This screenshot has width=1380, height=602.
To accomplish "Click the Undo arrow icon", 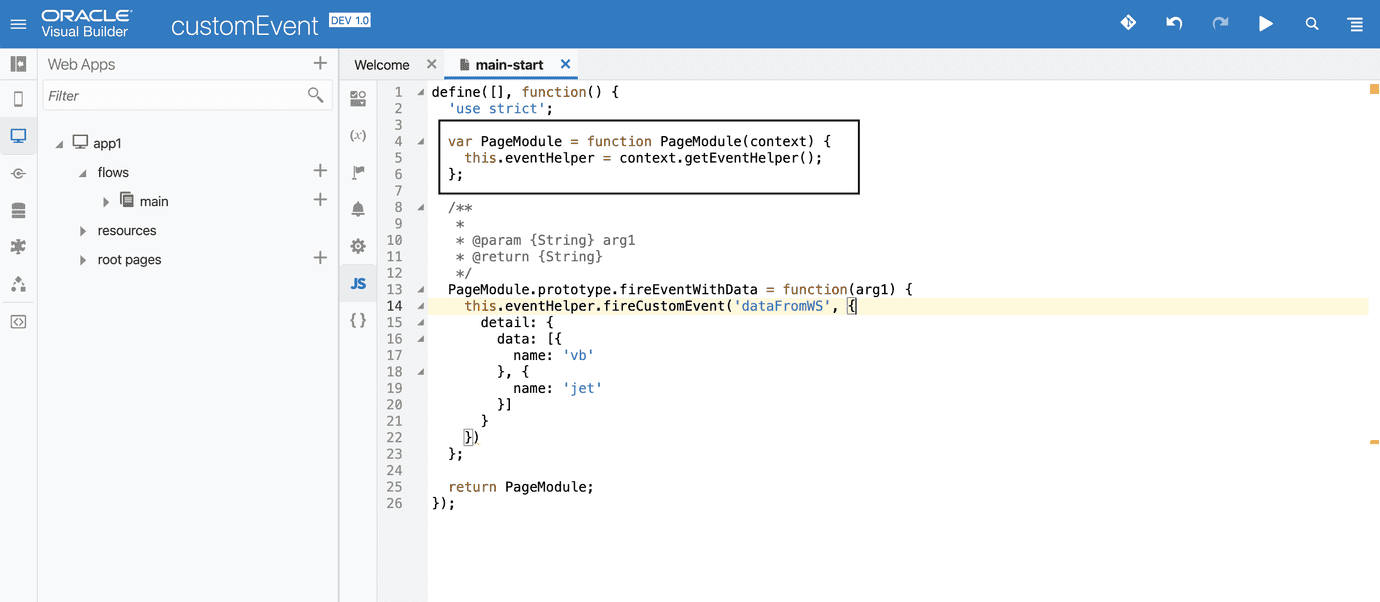I will point(1174,23).
